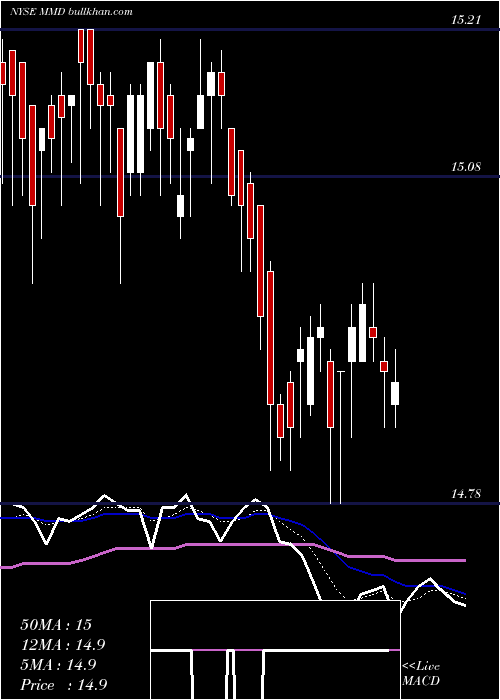Image resolution: width=500 pixels, height=700 pixels.
Task: Click the Price : 14.9 reading
Action: point(63,685)
